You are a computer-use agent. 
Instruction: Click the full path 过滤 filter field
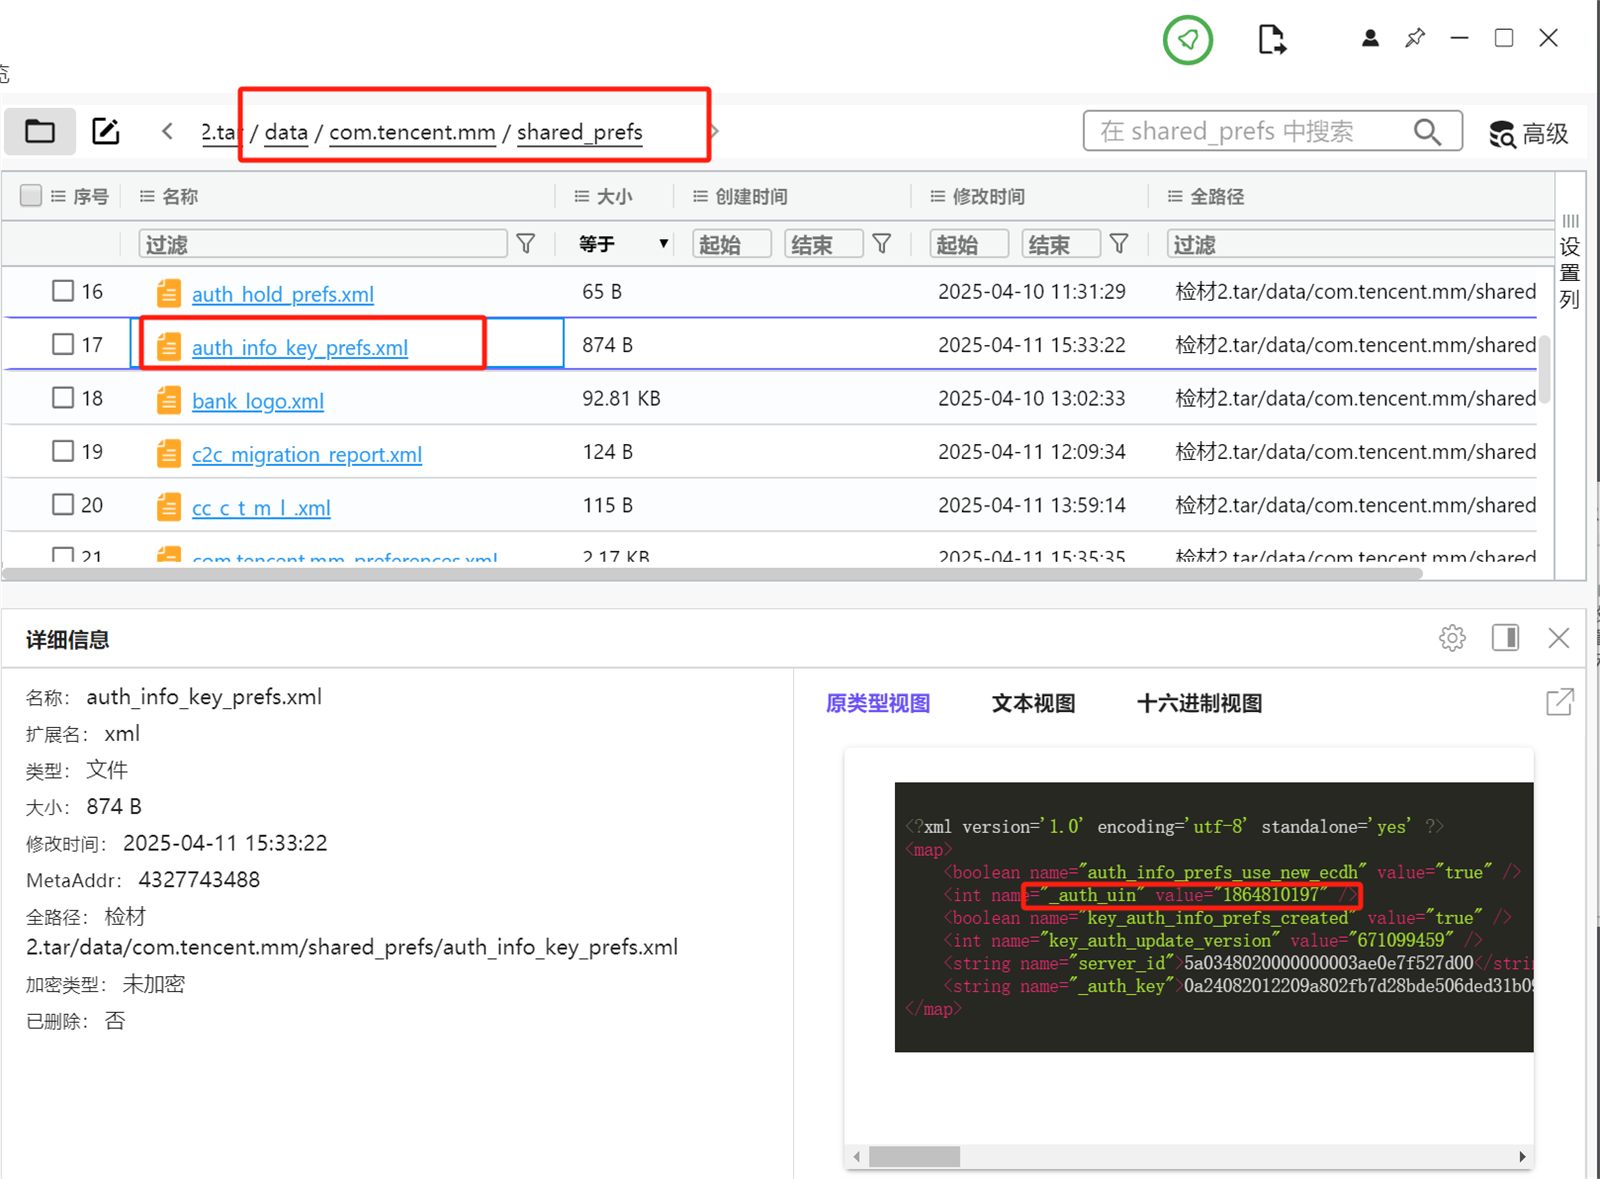click(1360, 244)
